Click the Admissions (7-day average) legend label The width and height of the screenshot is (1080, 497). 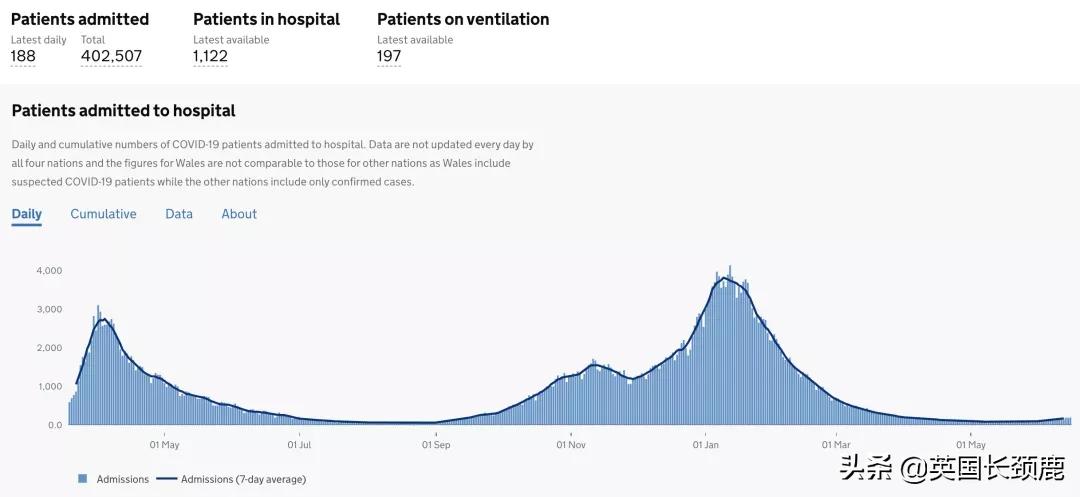click(243, 479)
